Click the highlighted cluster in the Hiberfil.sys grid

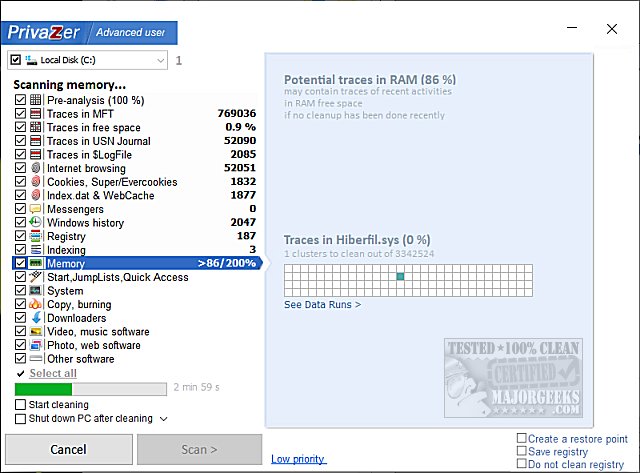click(x=400, y=276)
